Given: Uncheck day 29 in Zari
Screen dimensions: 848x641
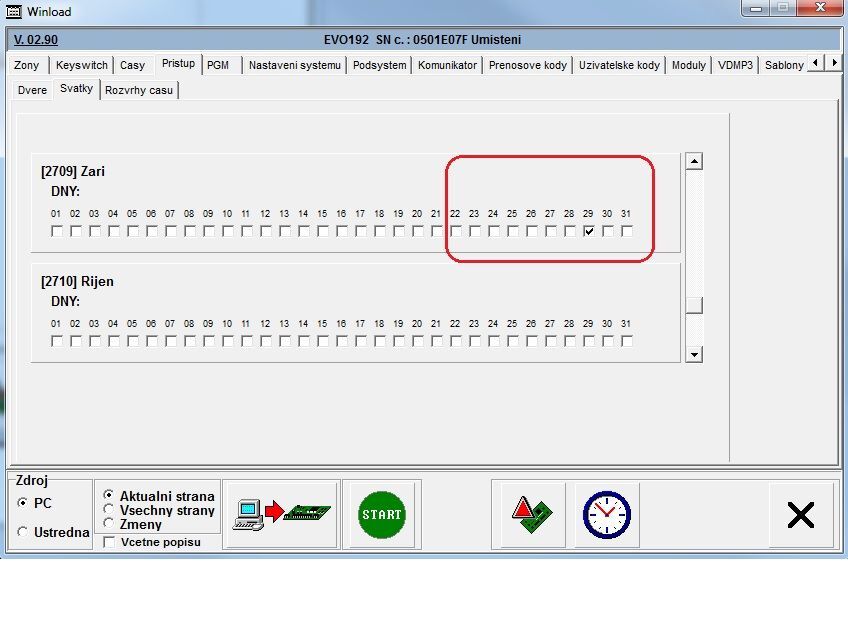Looking at the screenshot, I should click(589, 232).
